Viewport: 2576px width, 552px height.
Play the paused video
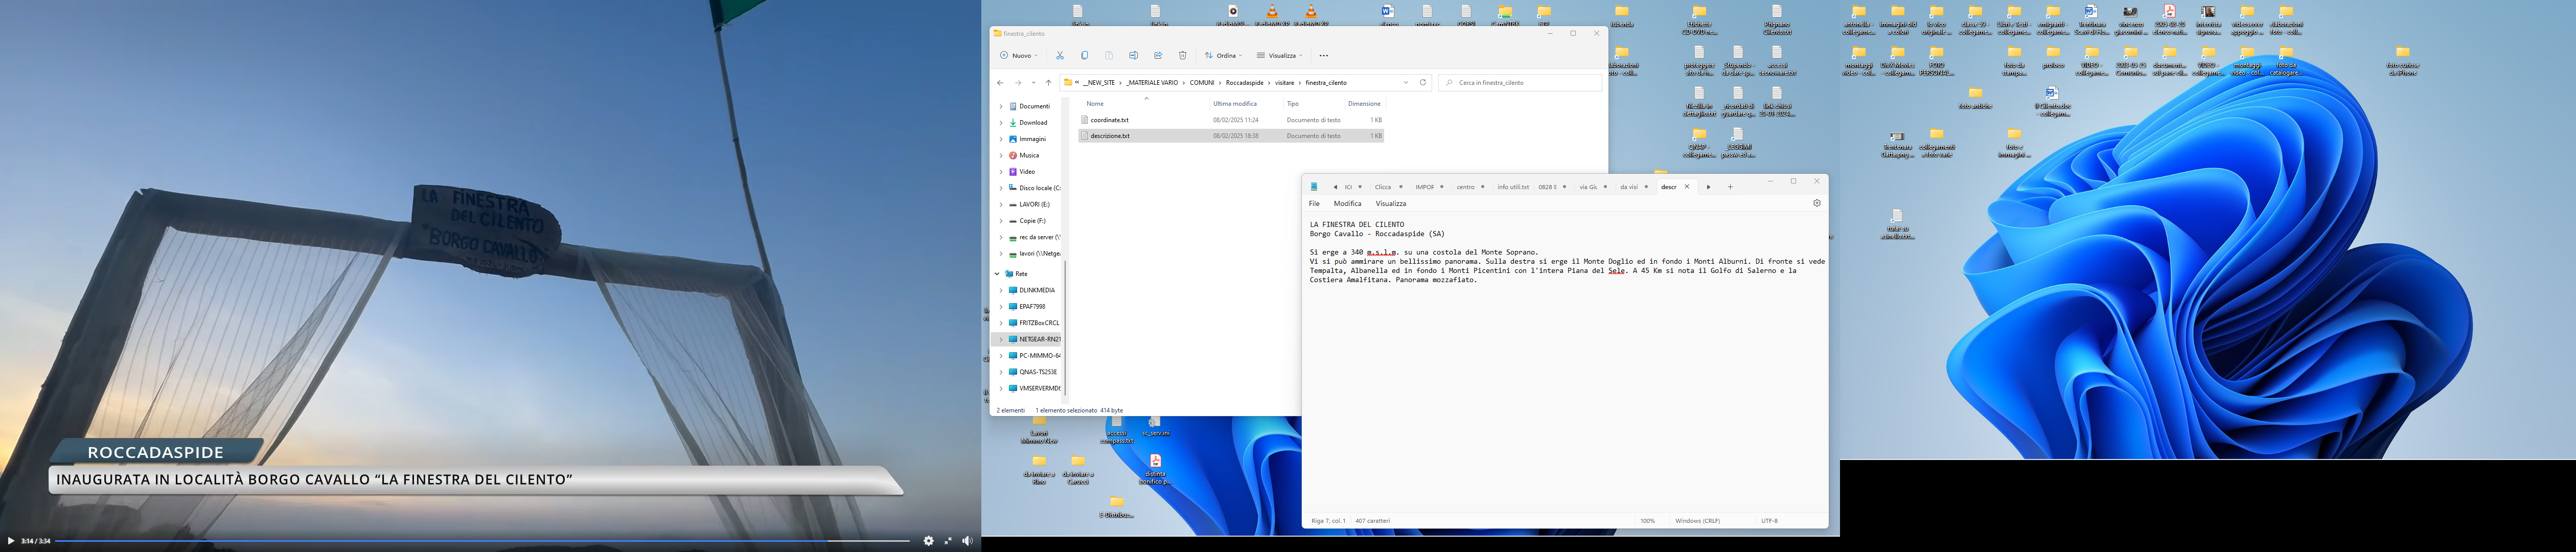(x=11, y=541)
